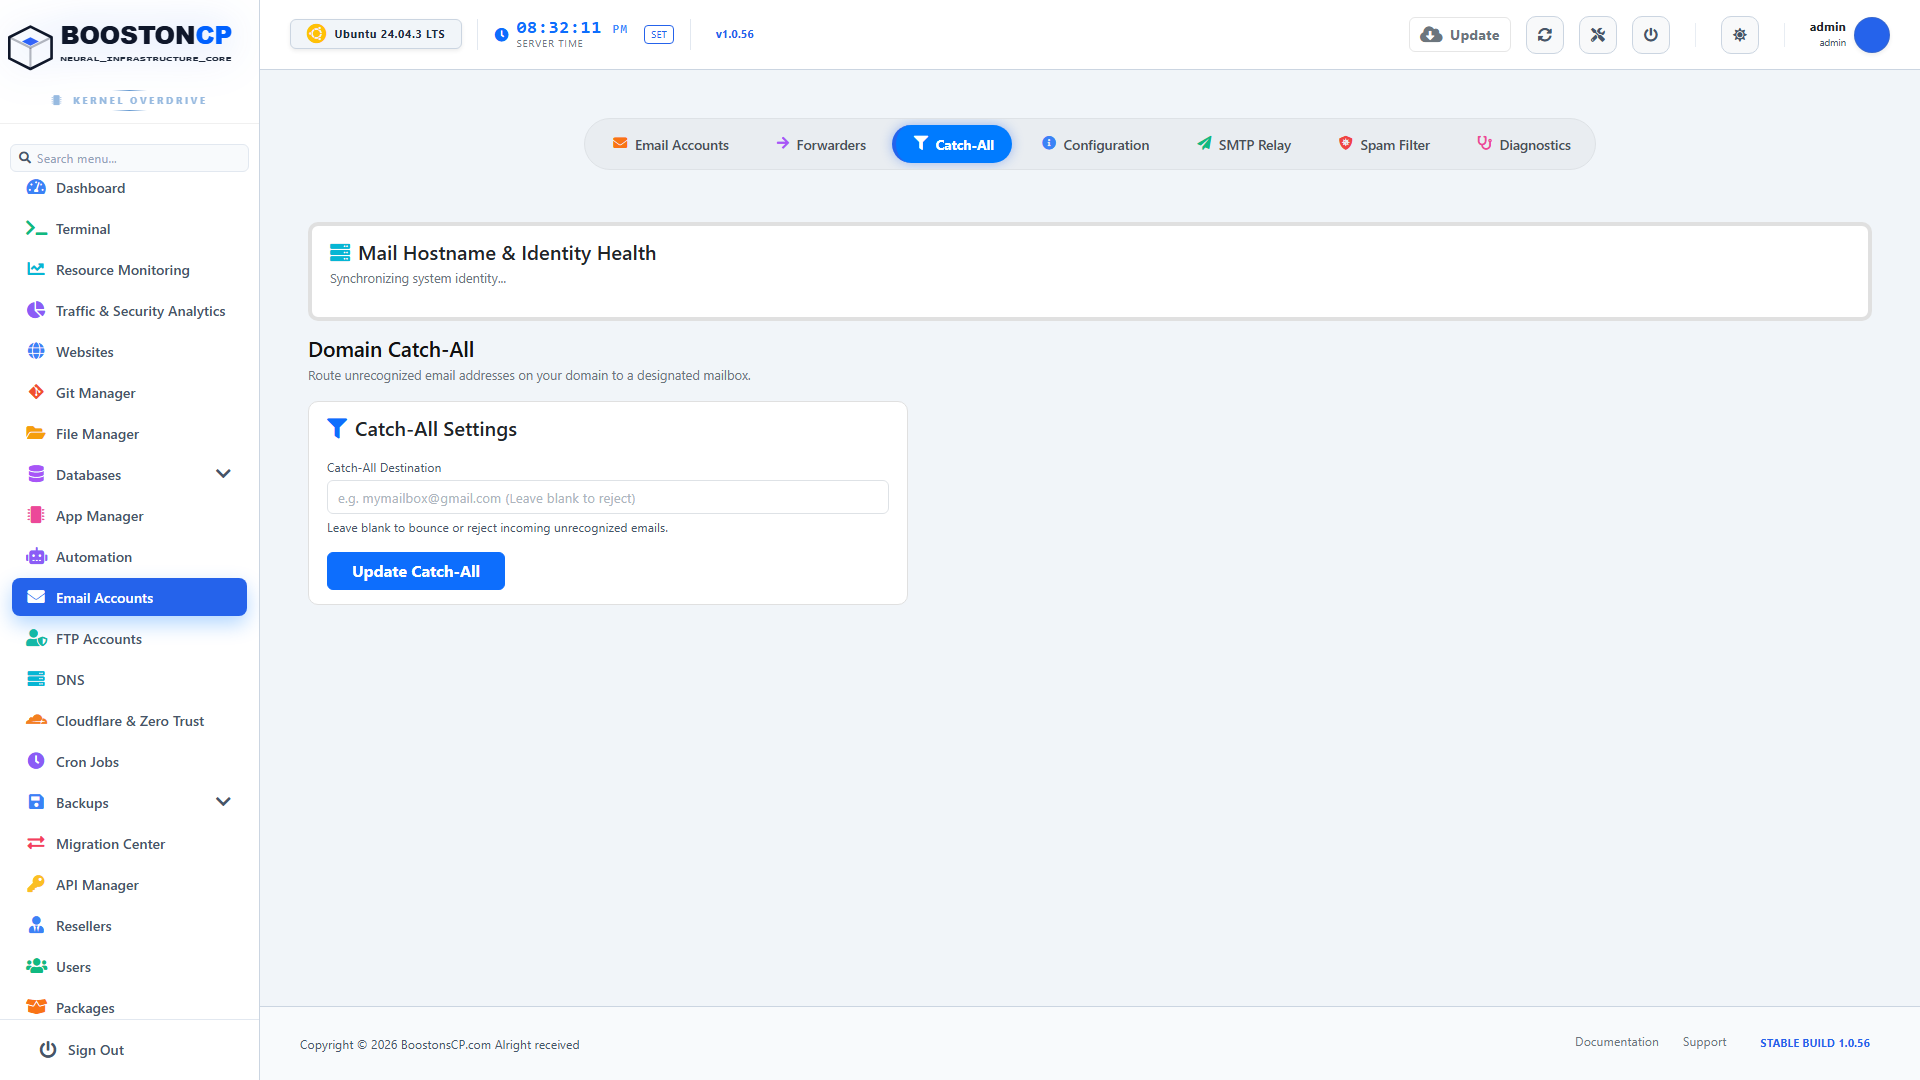Click the Automation robot icon
The height and width of the screenshot is (1080, 1920).
(36, 557)
